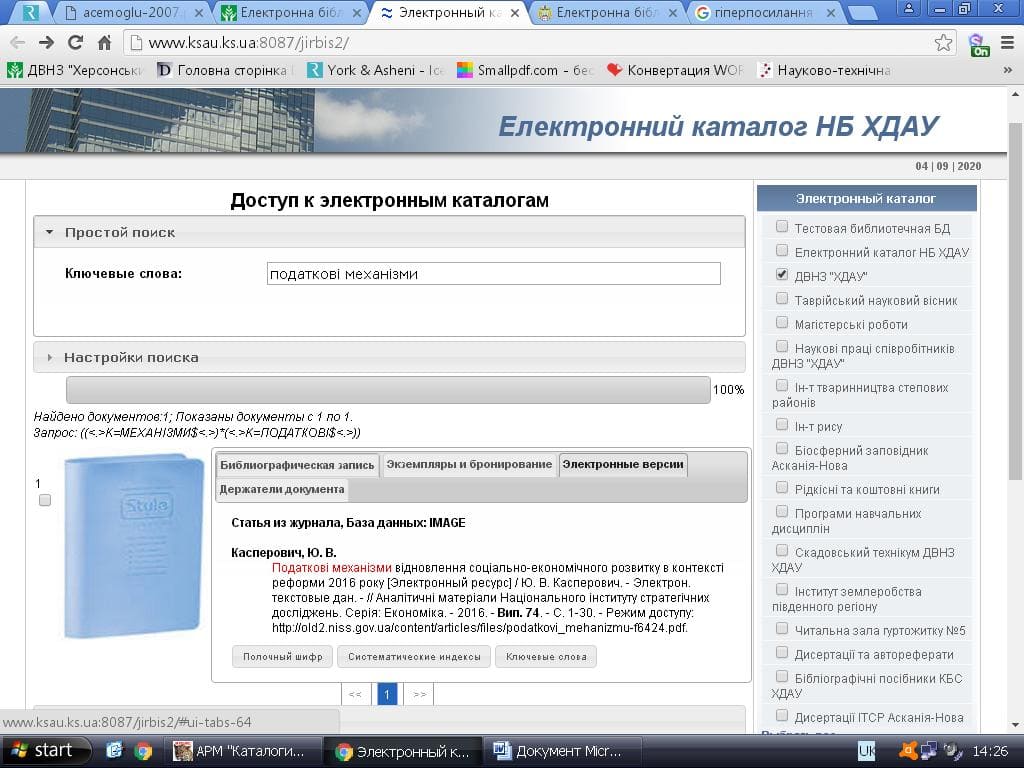Go to previous results page <<
Screen dimensions: 1024x768
[x=355, y=694]
